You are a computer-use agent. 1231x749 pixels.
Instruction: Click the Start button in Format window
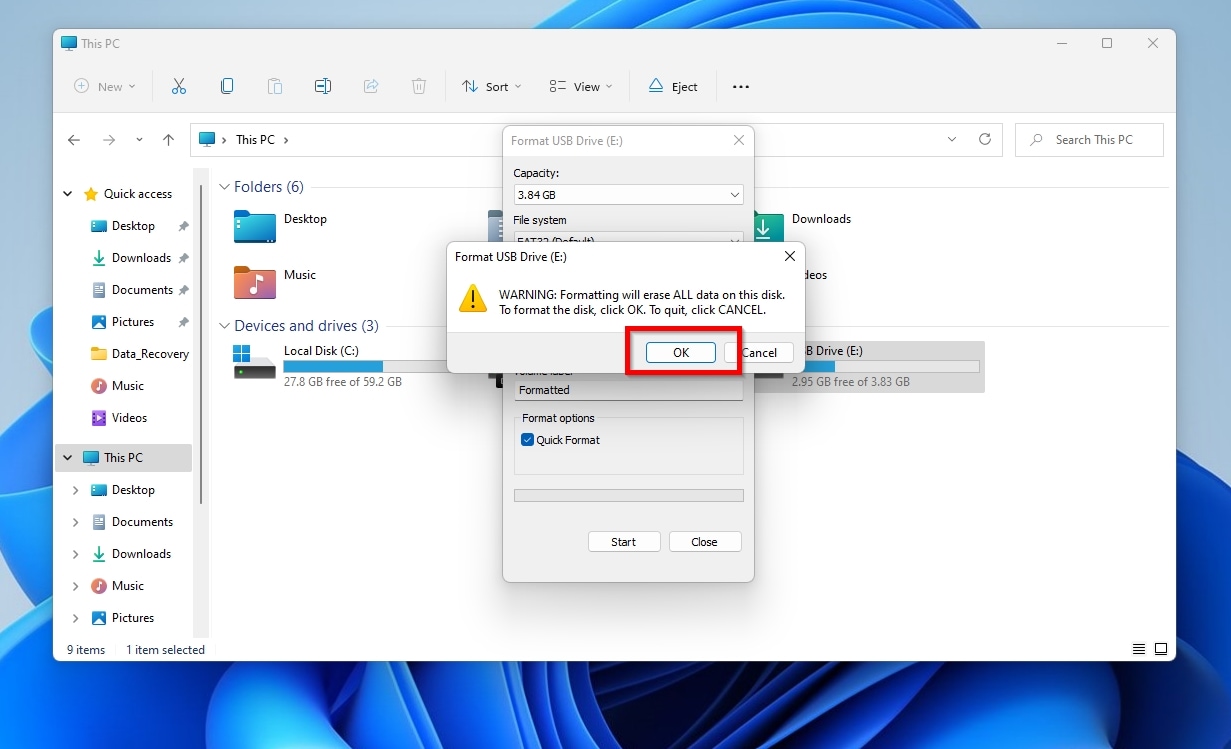pos(624,542)
